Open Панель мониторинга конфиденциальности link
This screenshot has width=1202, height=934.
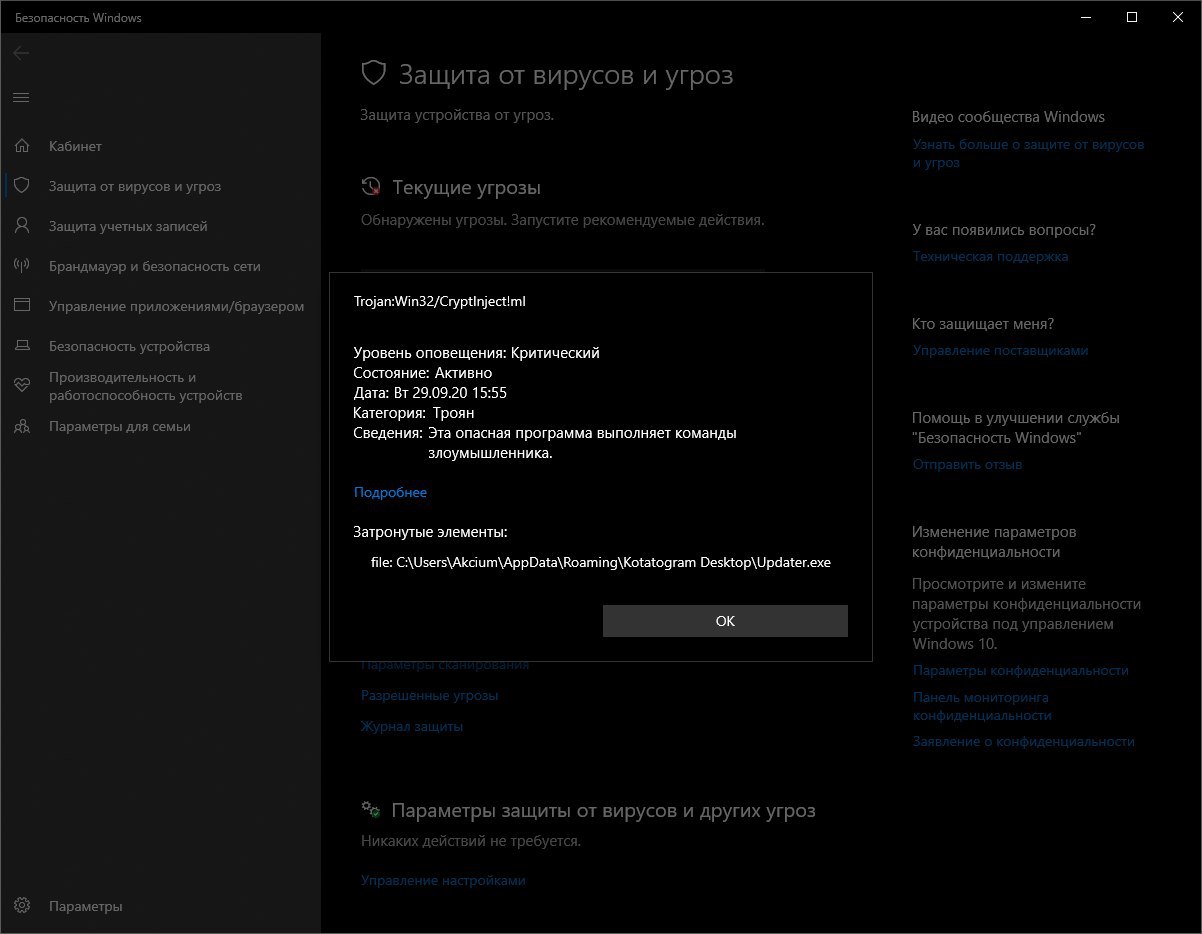(x=981, y=706)
